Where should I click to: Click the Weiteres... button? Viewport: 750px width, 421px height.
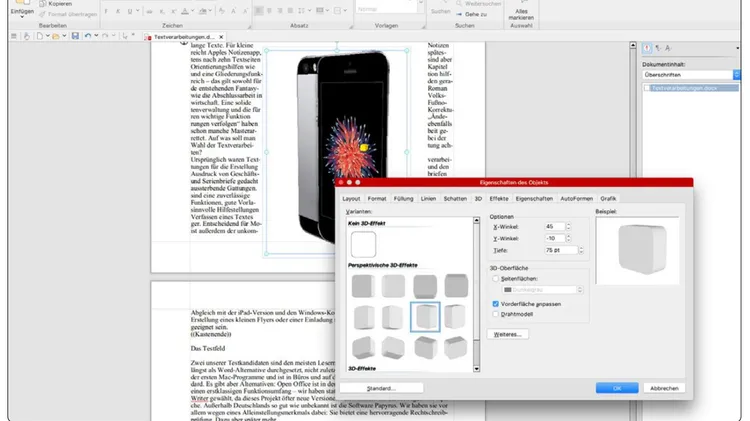pyautogui.click(x=507, y=334)
